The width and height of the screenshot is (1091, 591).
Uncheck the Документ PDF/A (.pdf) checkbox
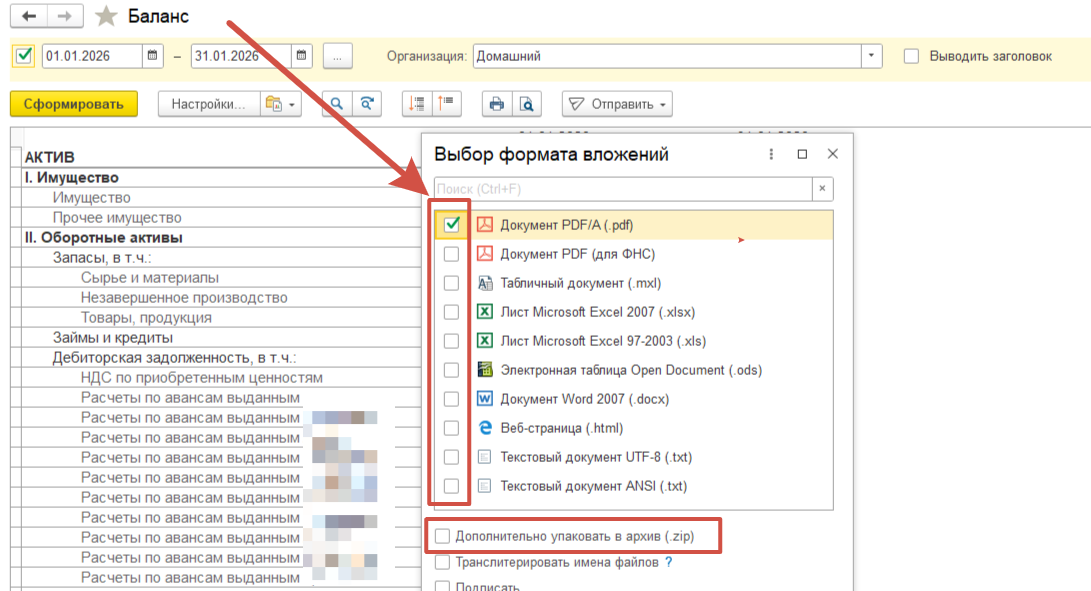click(x=451, y=225)
